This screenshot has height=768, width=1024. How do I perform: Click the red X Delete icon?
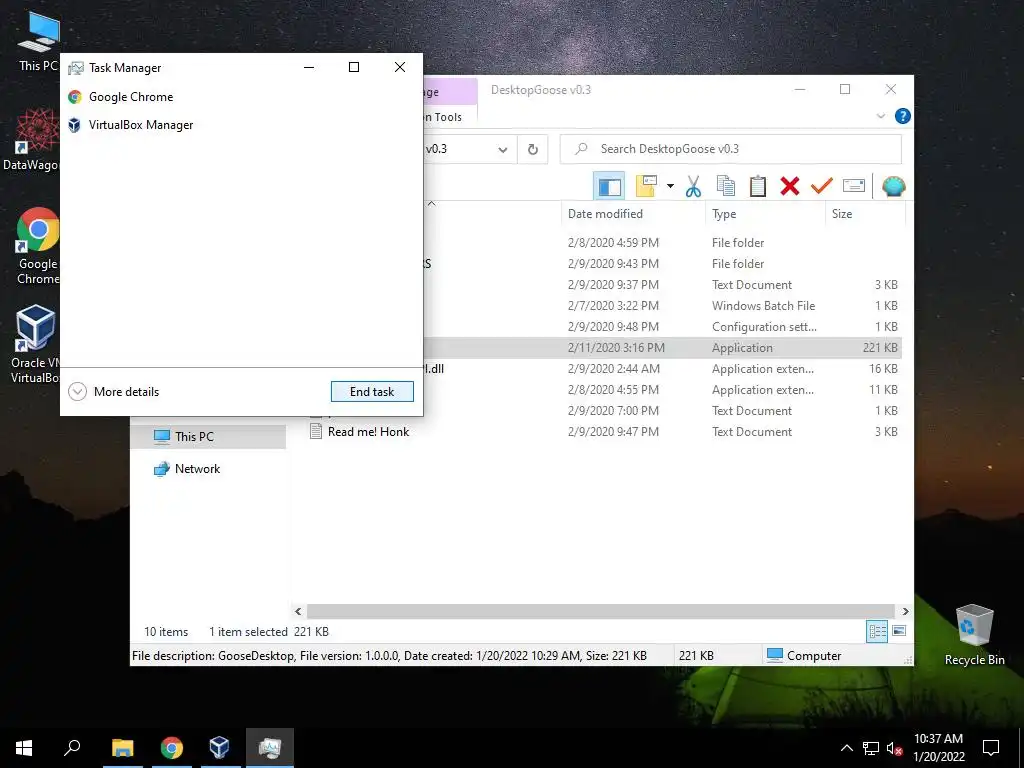click(790, 186)
